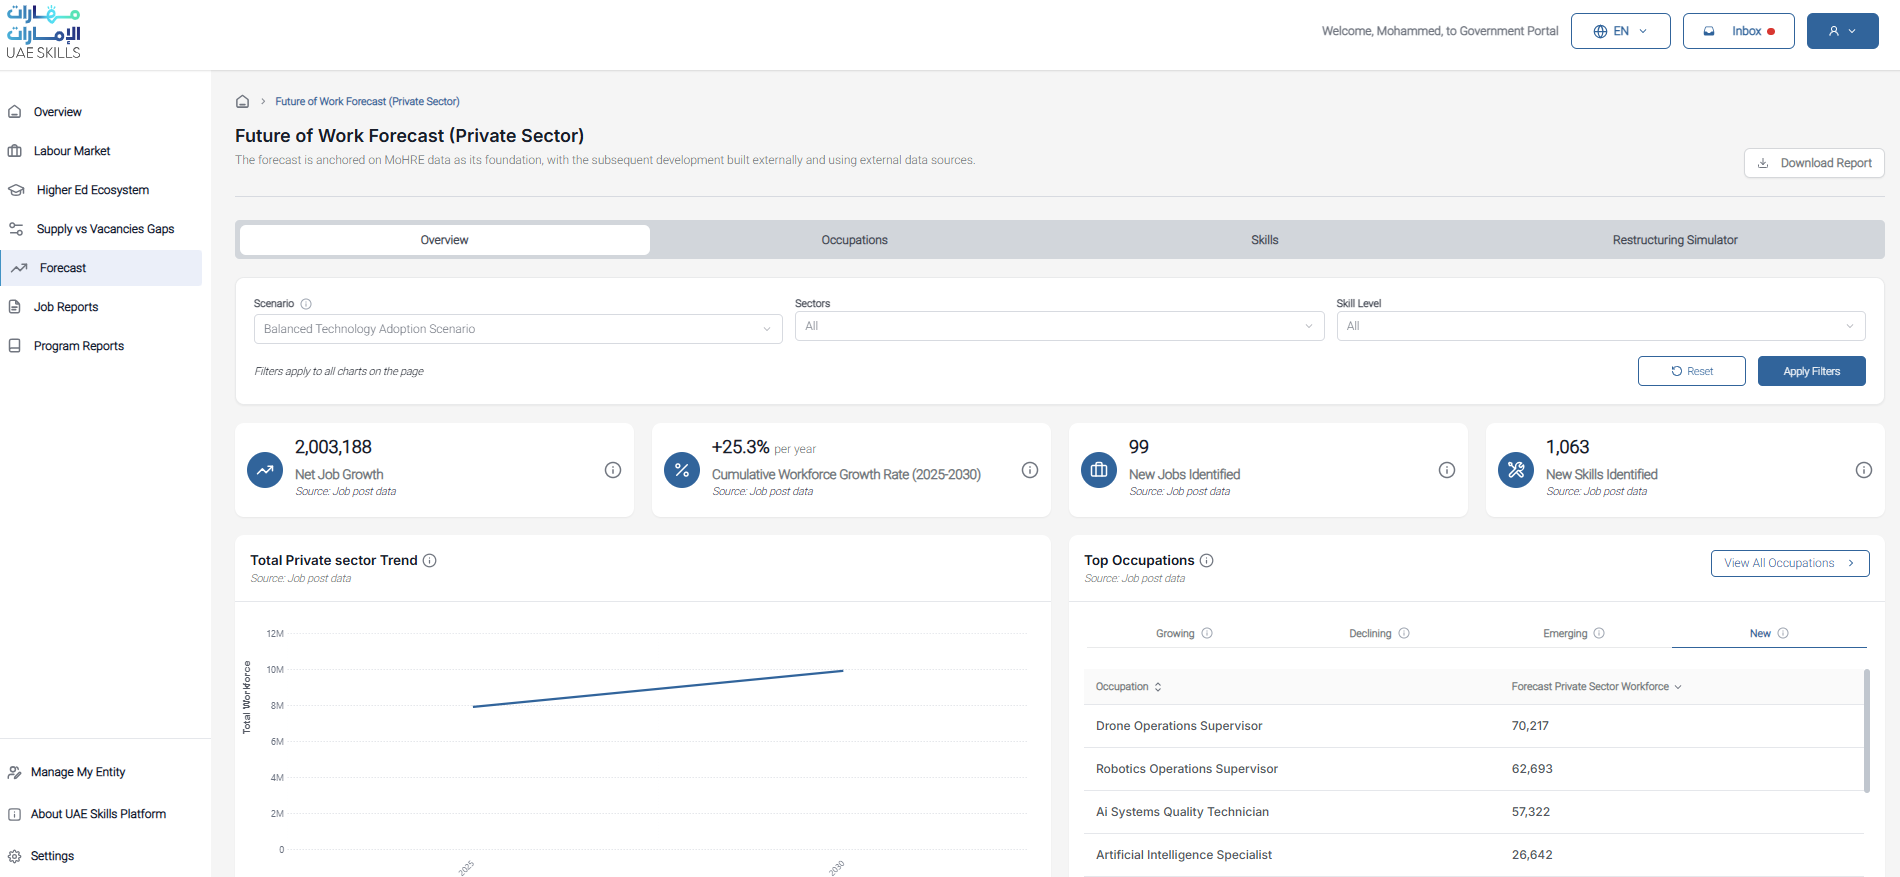Click the Apply Filters button
This screenshot has height=877, width=1900.
[x=1812, y=371]
